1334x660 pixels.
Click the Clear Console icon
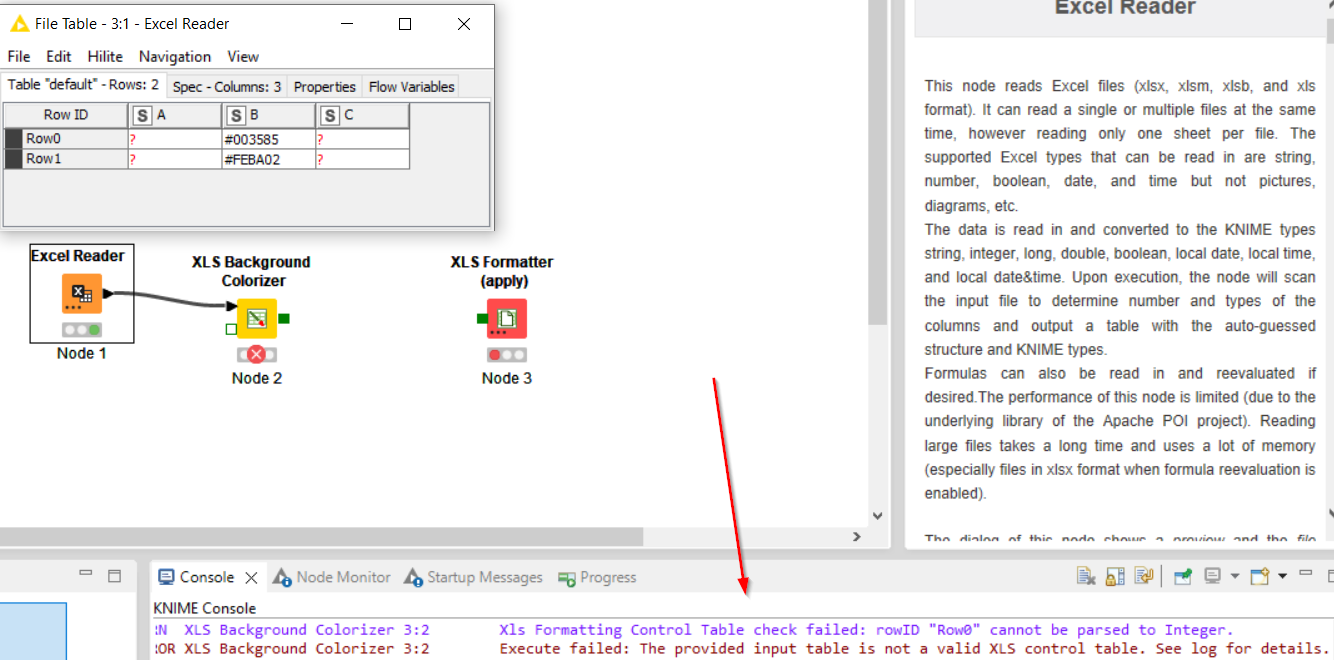[x=1086, y=576]
